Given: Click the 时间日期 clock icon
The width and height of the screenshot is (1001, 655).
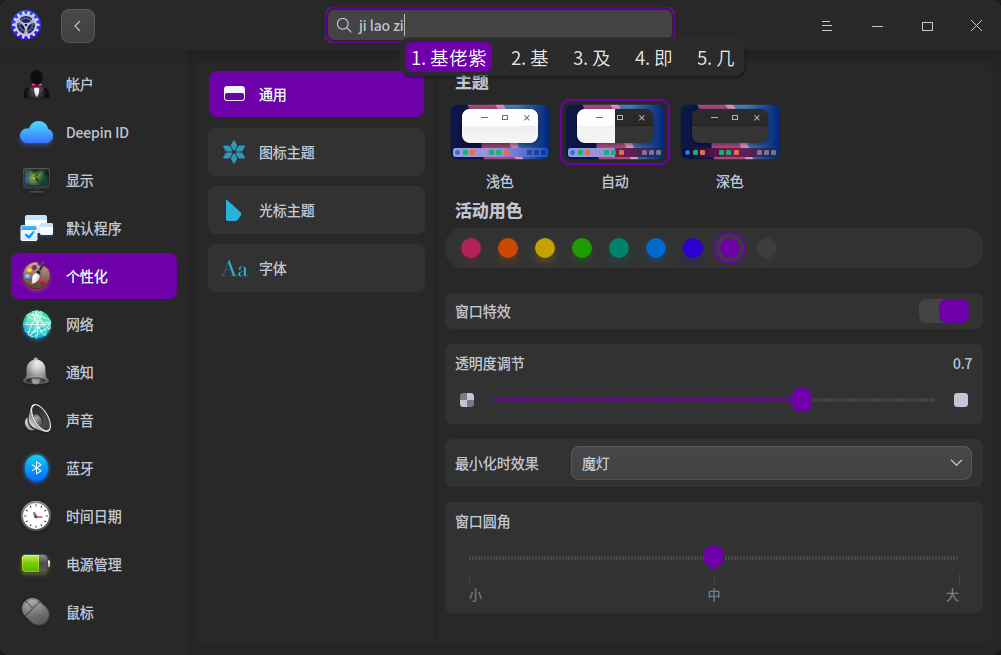Looking at the screenshot, I should tap(36, 516).
